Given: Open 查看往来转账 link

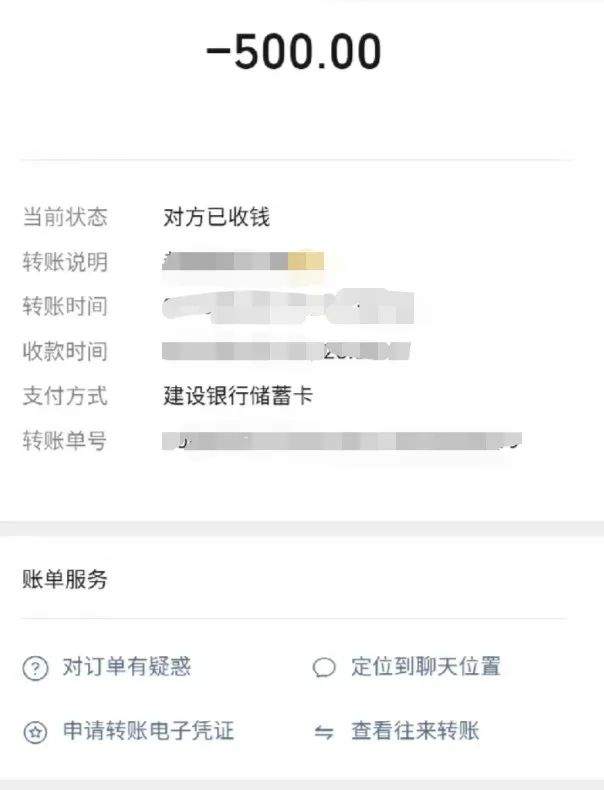Looking at the screenshot, I should click(415, 731).
